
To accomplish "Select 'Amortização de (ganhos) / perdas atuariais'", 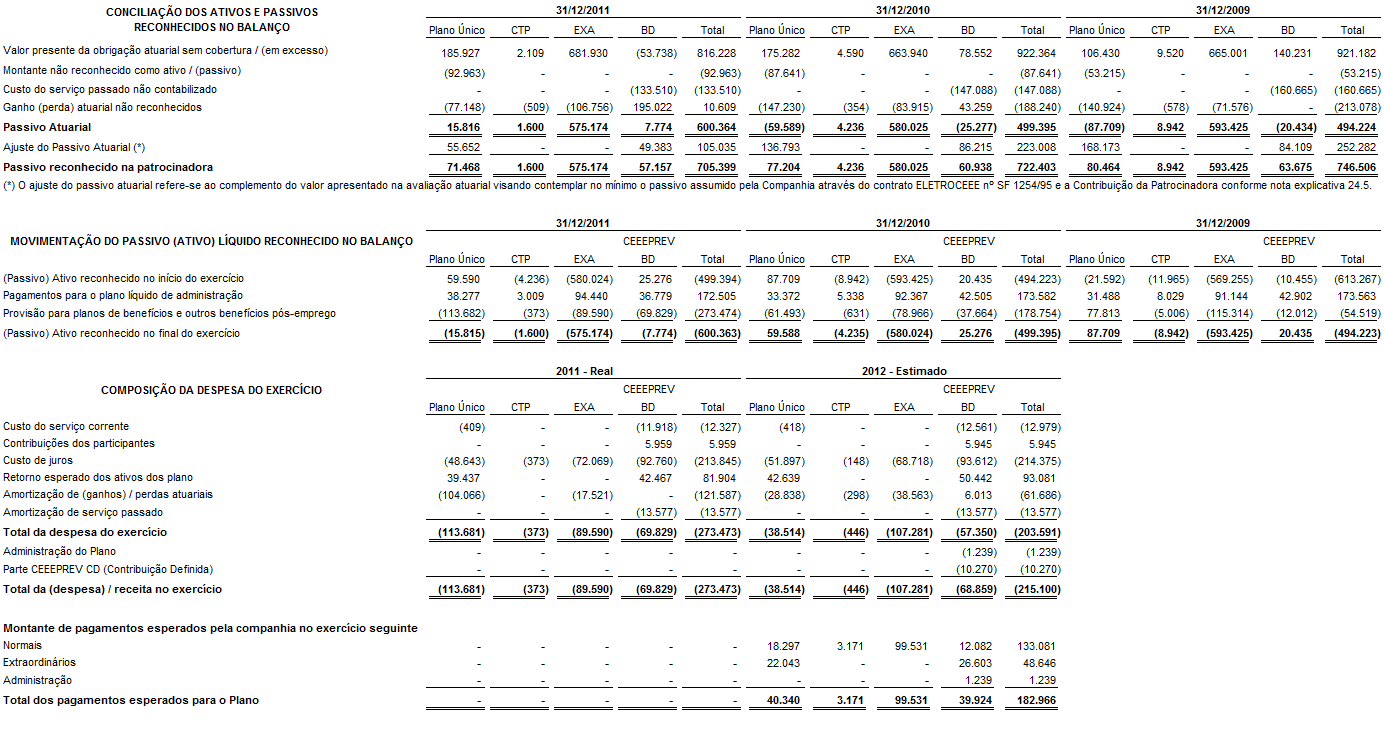I will (108, 494).
